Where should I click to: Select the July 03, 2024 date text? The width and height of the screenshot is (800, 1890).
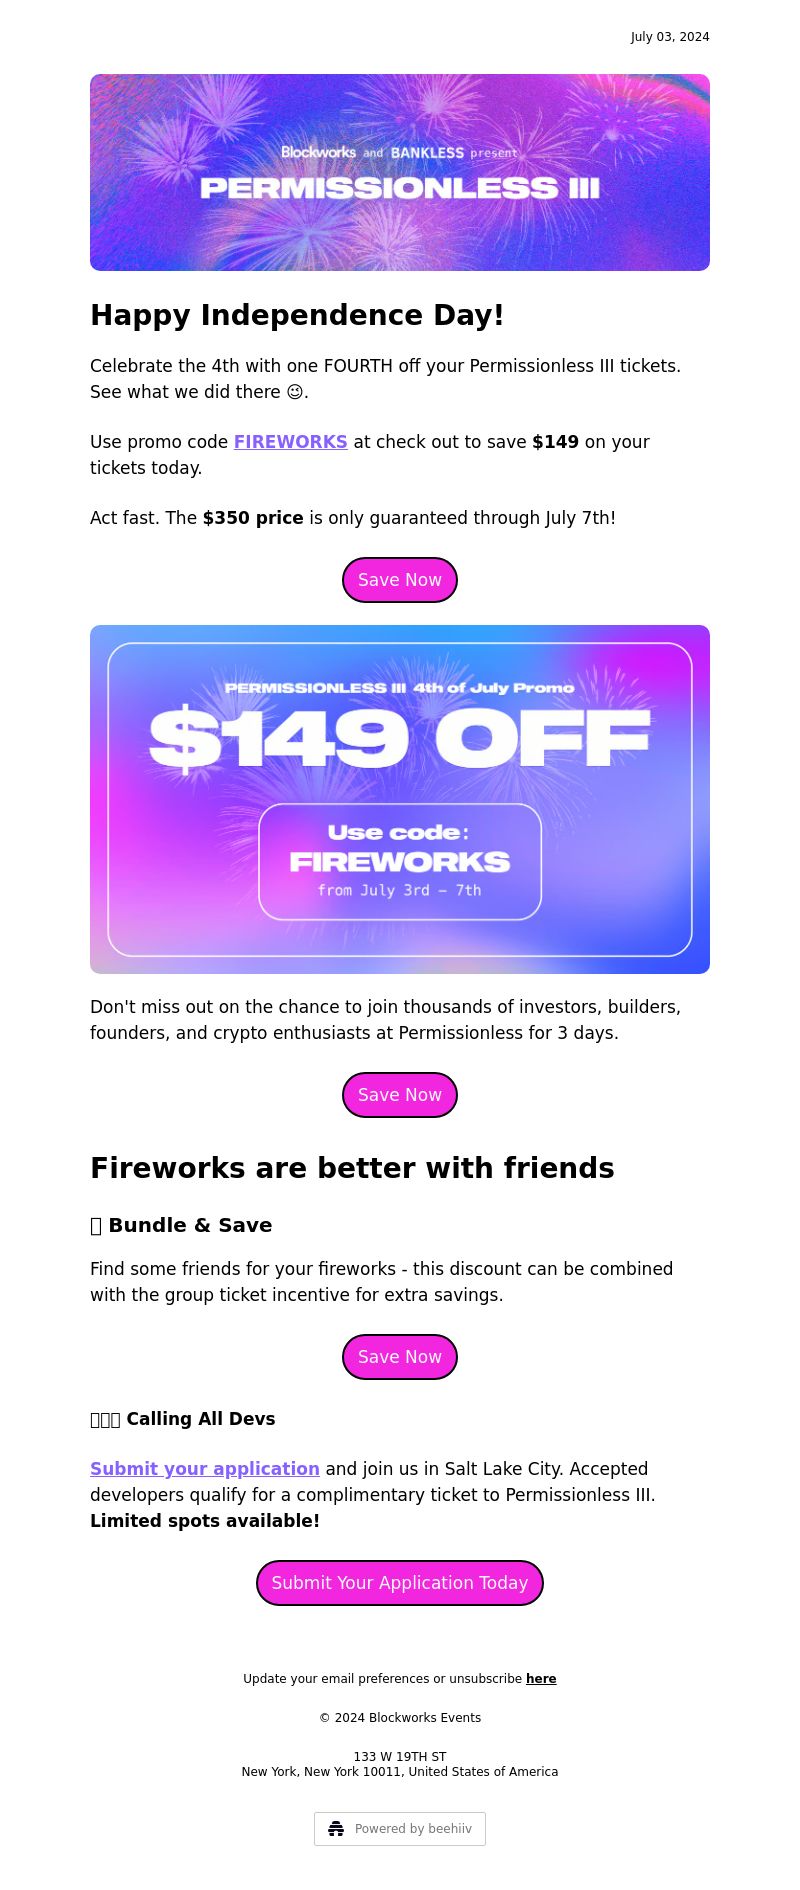(670, 37)
